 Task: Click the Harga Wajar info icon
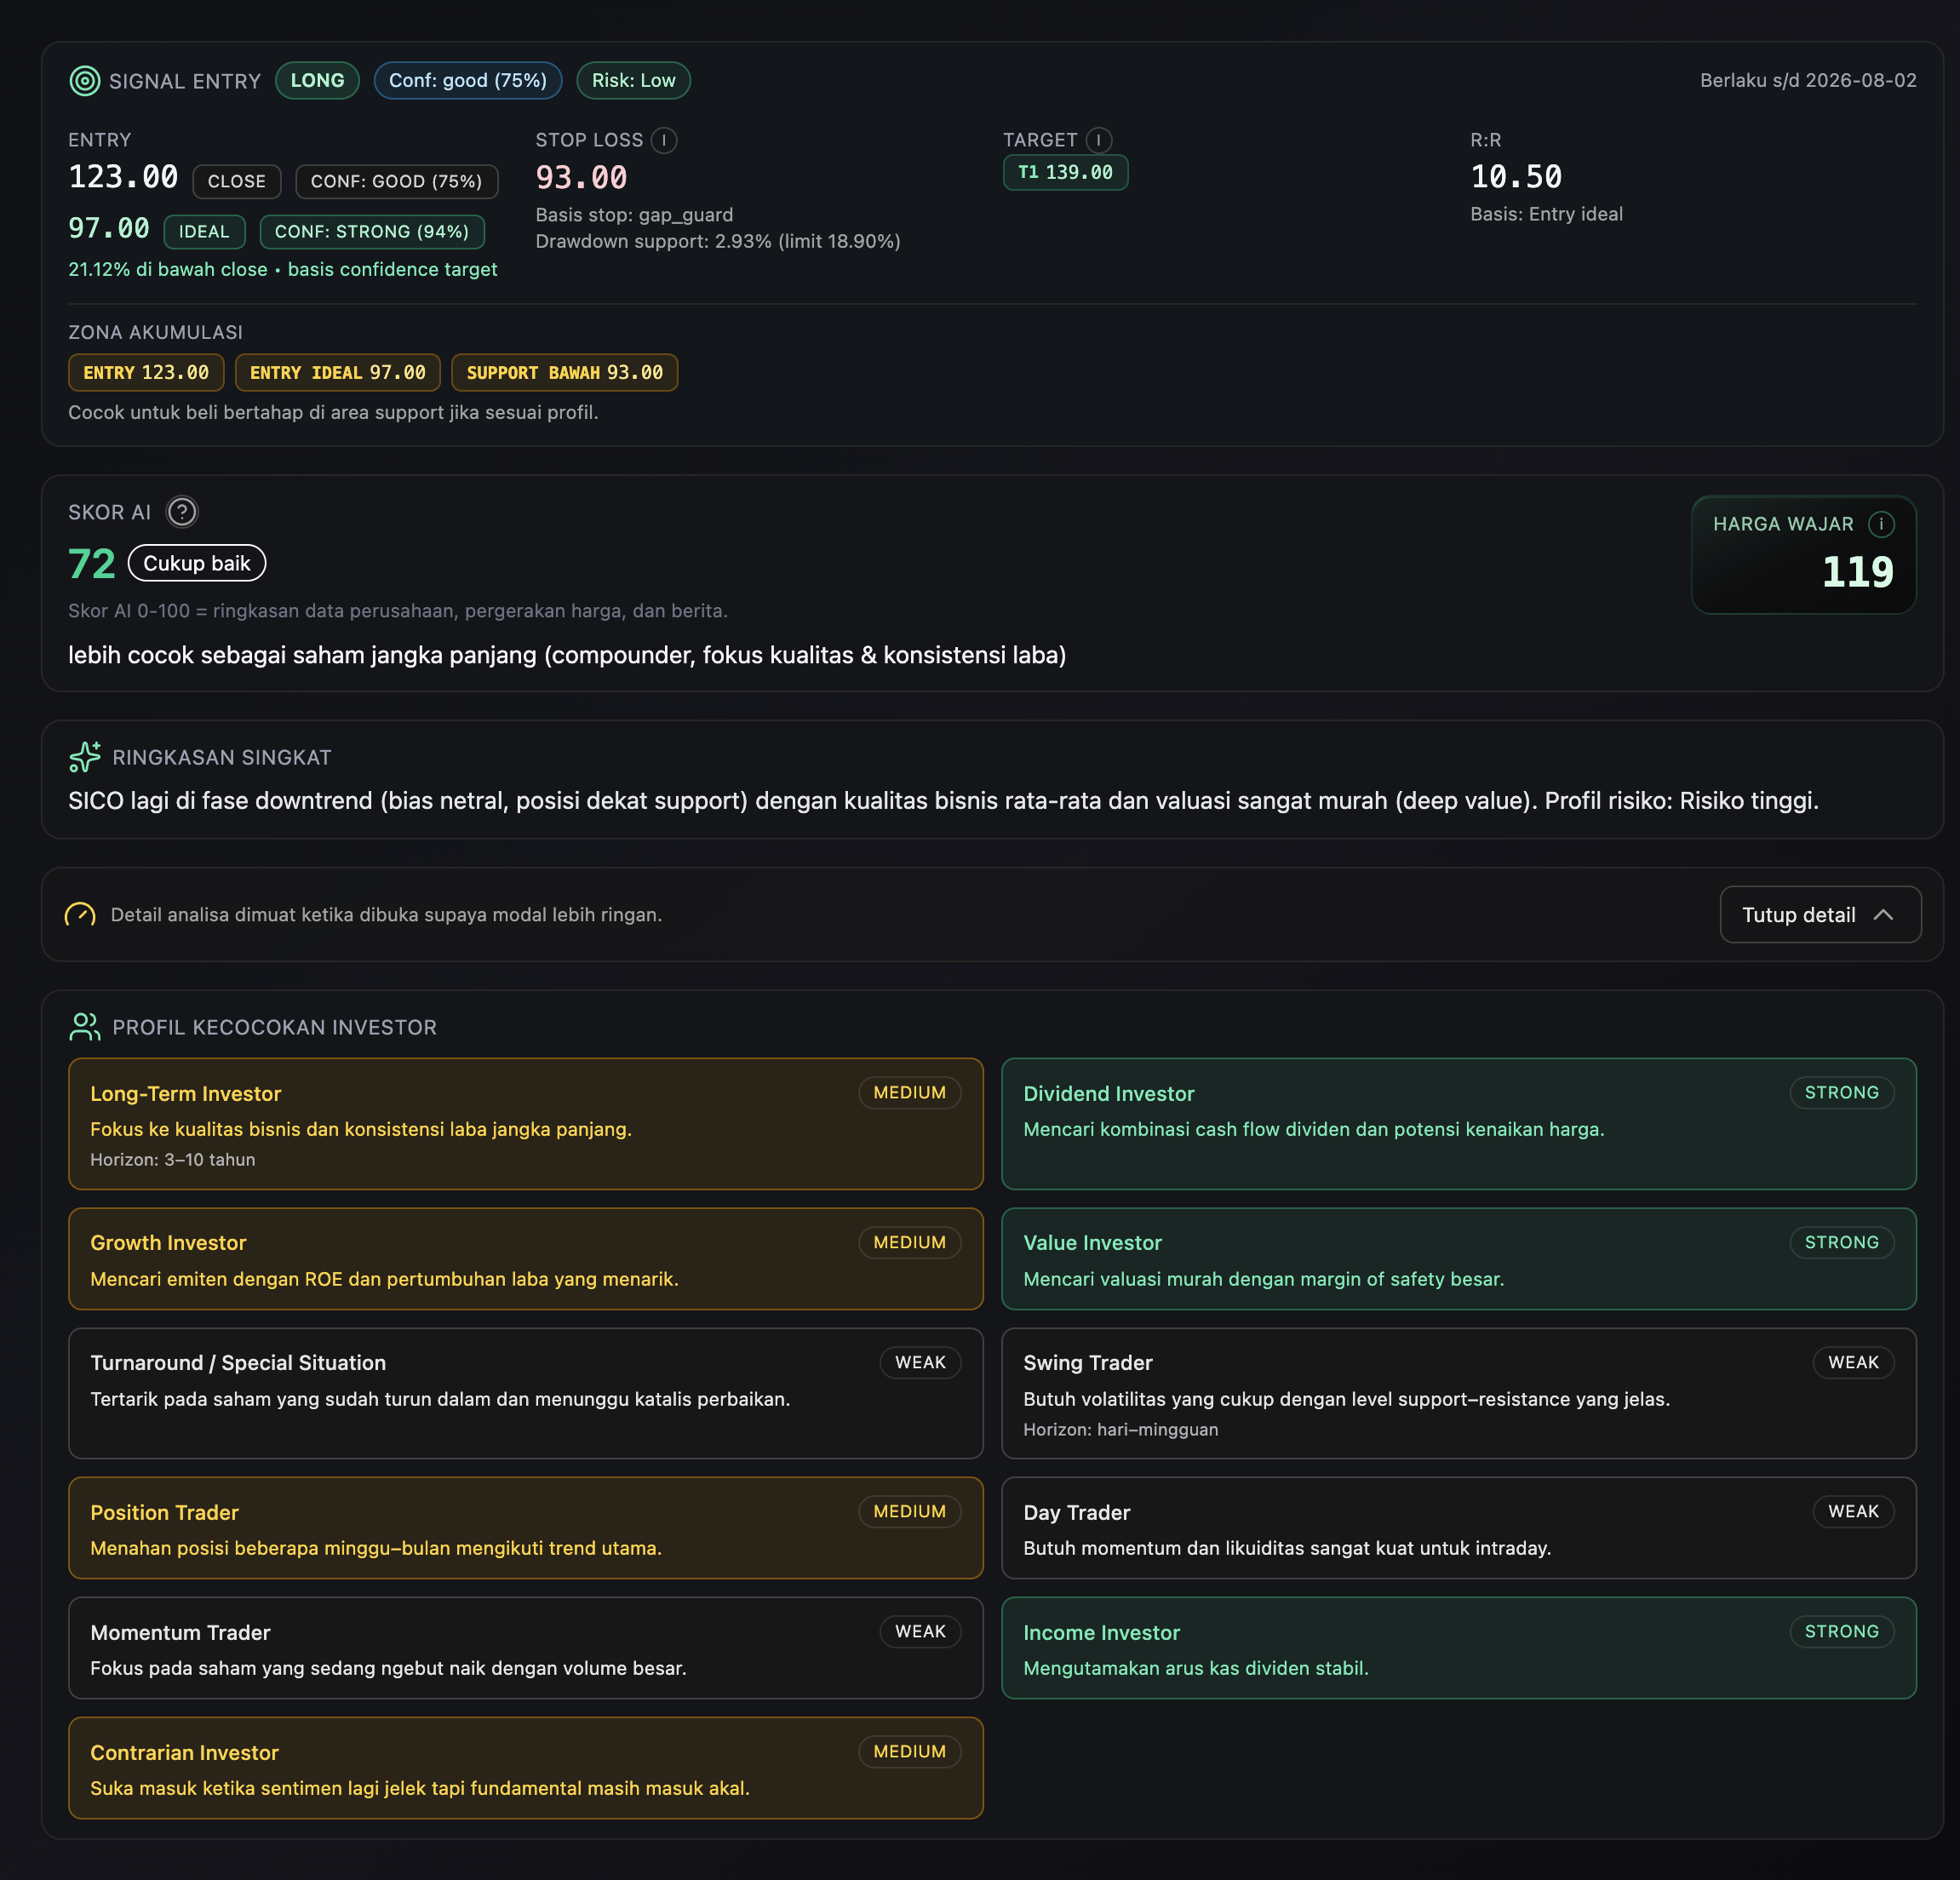point(1881,524)
